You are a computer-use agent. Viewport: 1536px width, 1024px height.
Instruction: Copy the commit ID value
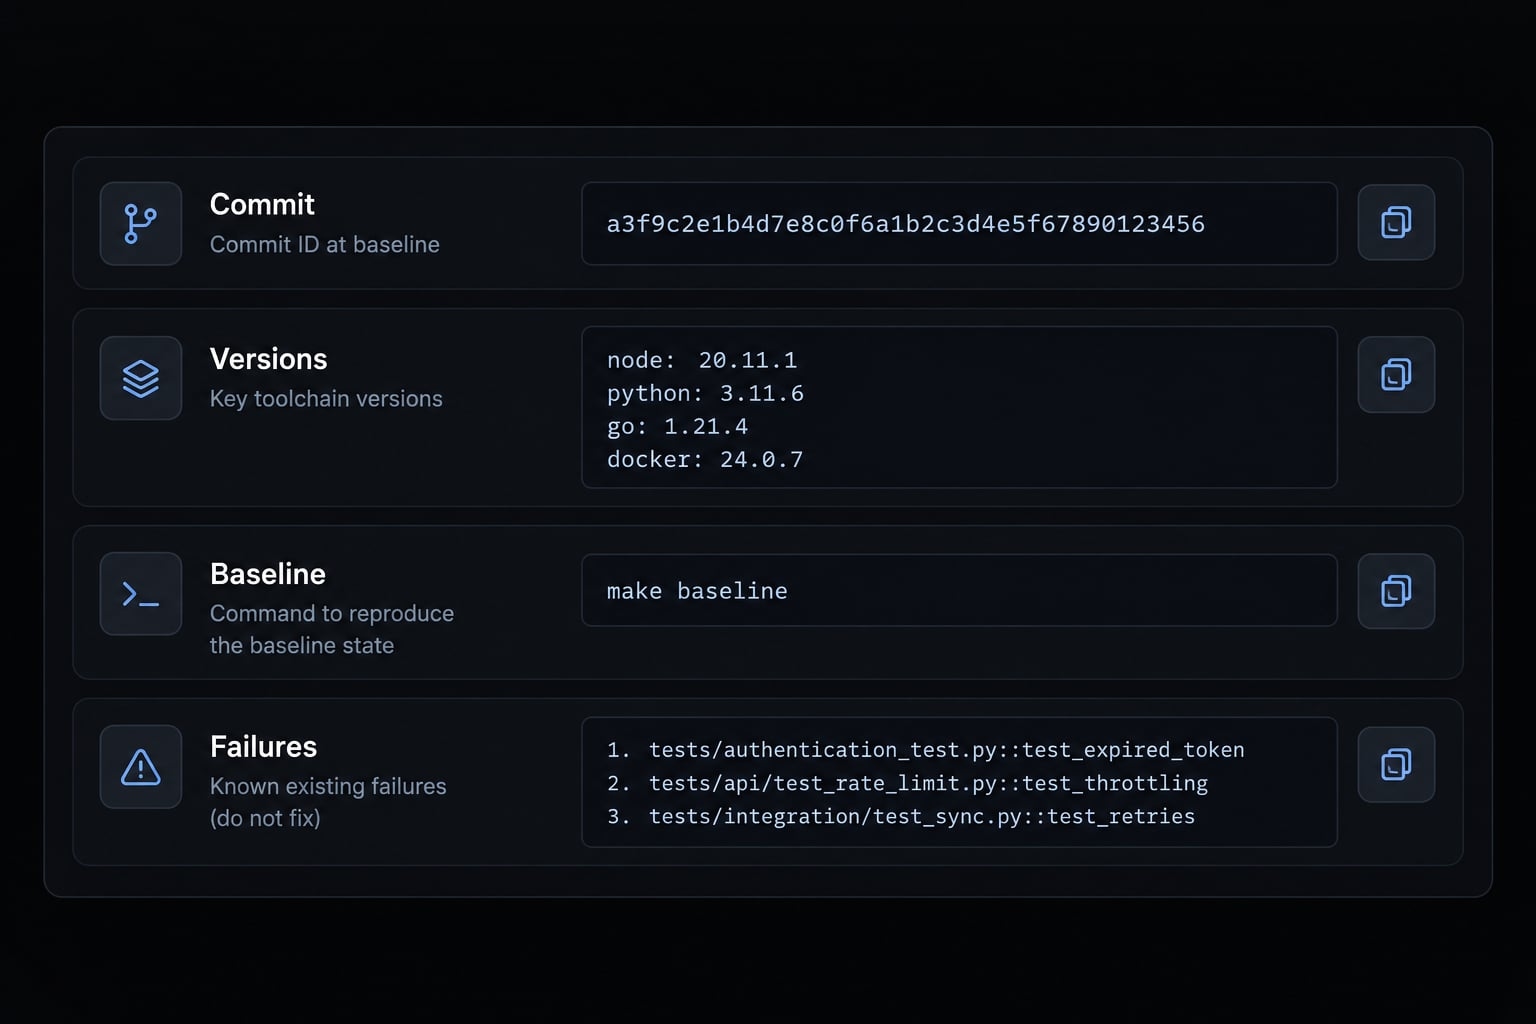1396,222
